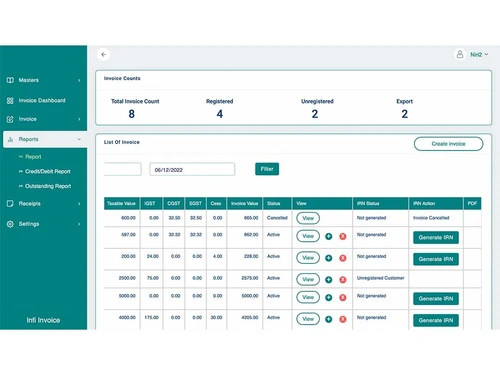The height and width of the screenshot is (375, 500).
Task: Select the Report submenu item
Action: click(x=33, y=157)
